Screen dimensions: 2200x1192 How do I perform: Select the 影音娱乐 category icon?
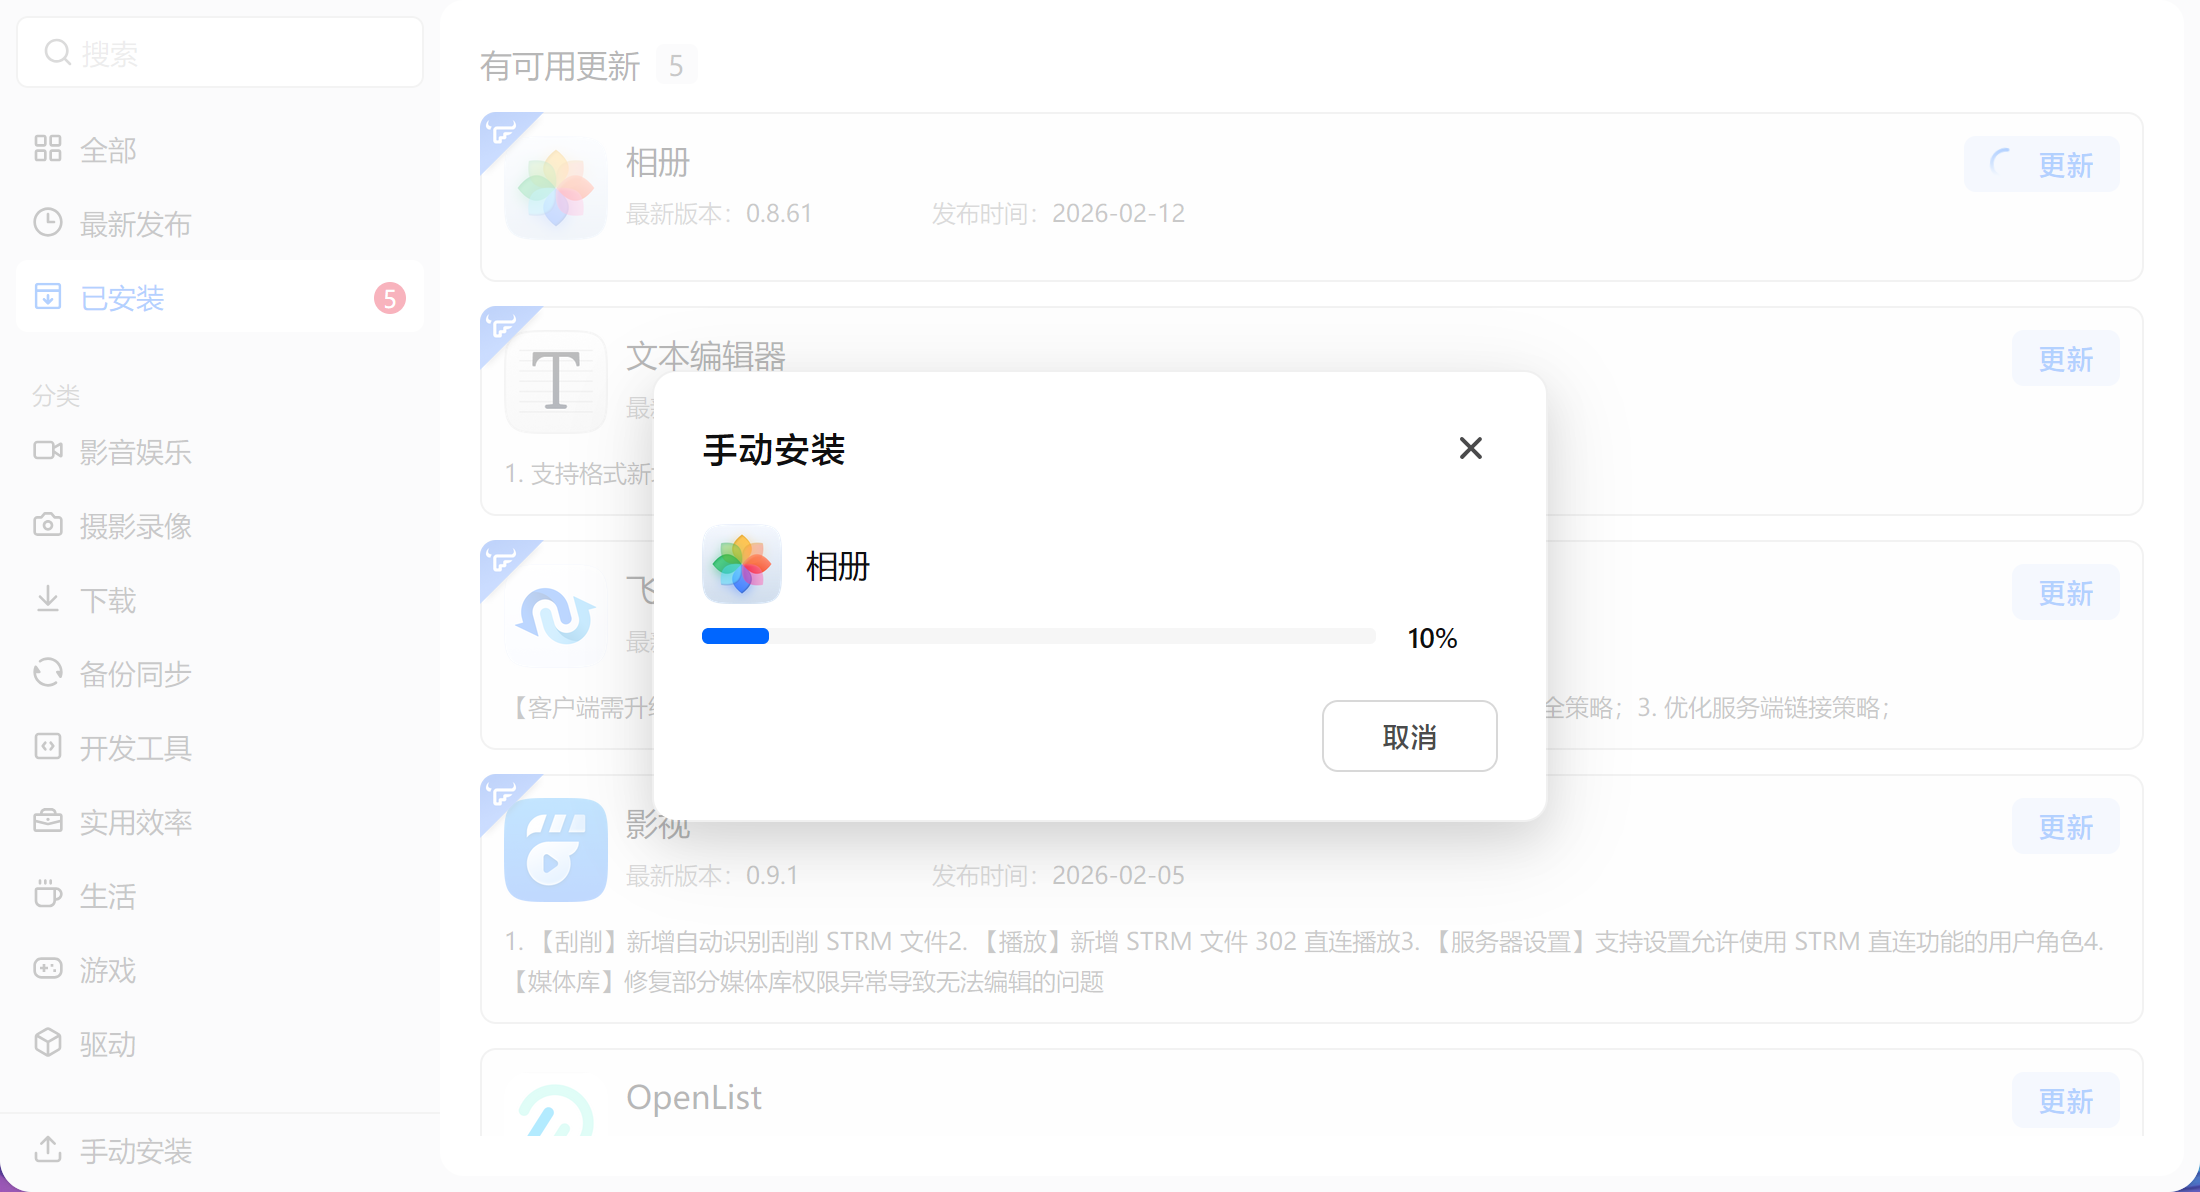[x=47, y=450]
